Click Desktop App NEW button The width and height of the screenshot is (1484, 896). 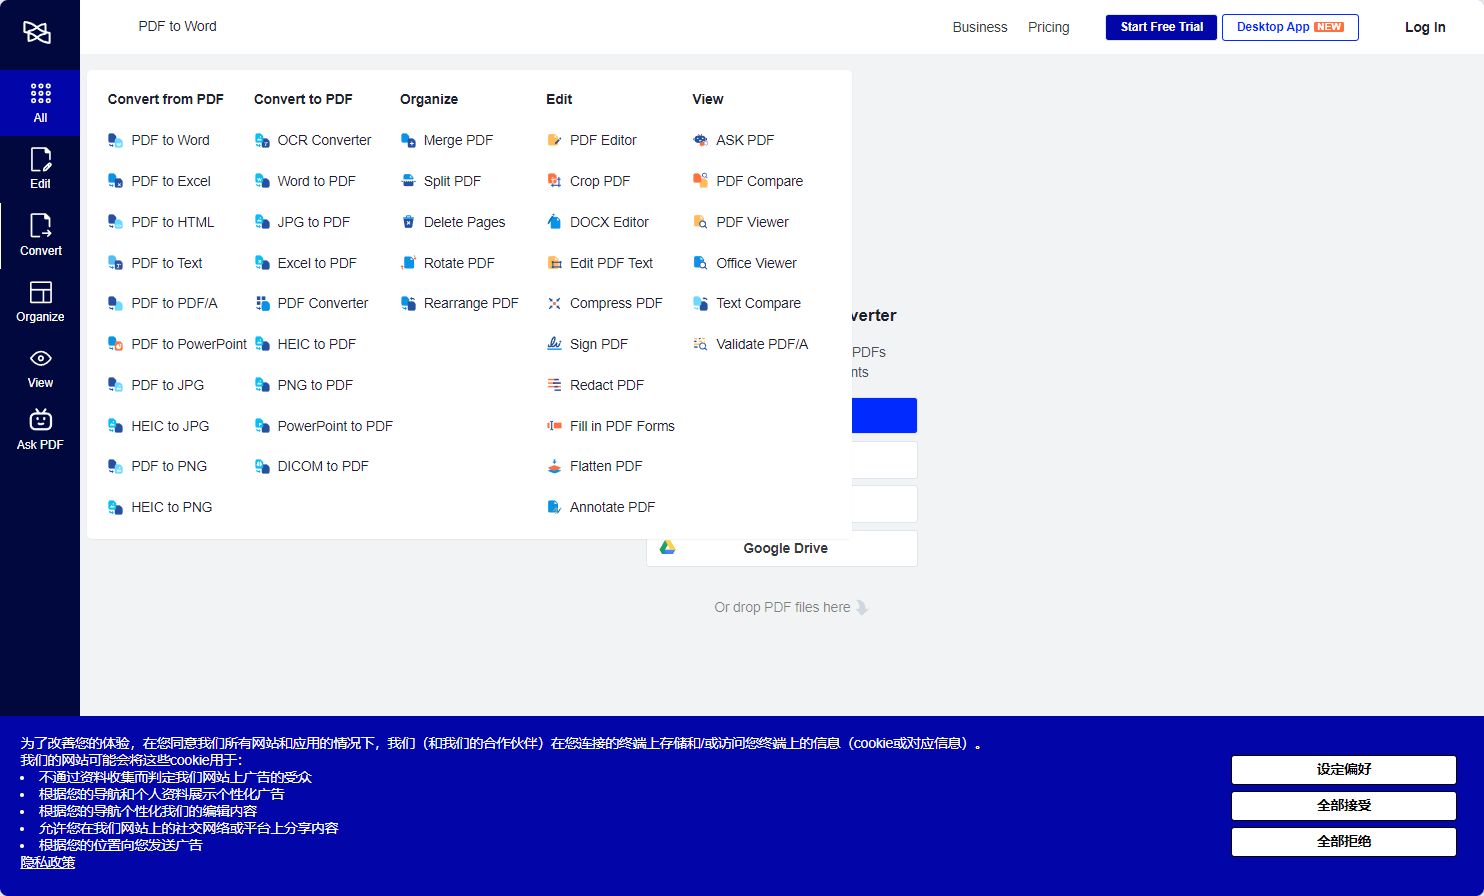point(1290,27)
